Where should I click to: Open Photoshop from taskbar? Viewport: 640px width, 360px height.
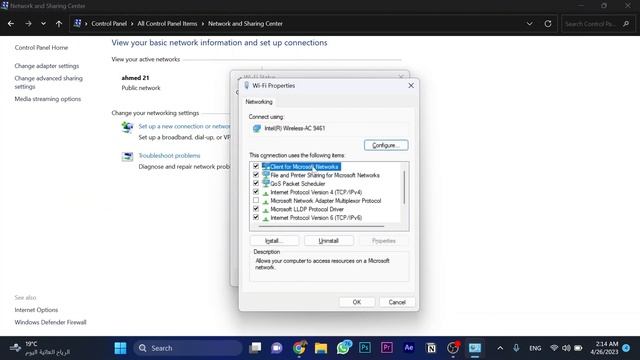pos(365,348)
